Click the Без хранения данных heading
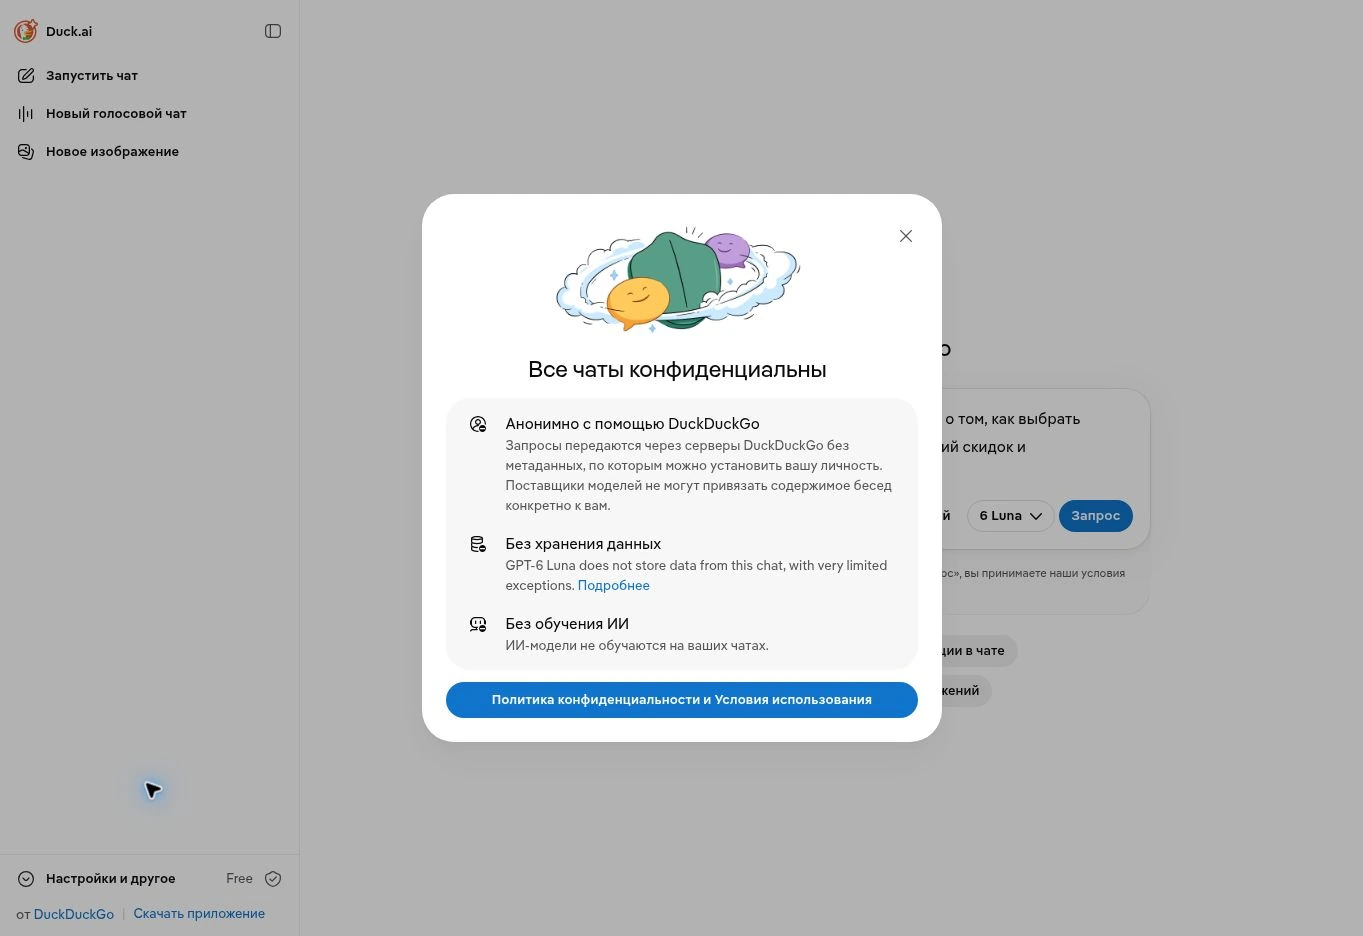This screenshot has width=1363, height=936. (x=583, y=544)
